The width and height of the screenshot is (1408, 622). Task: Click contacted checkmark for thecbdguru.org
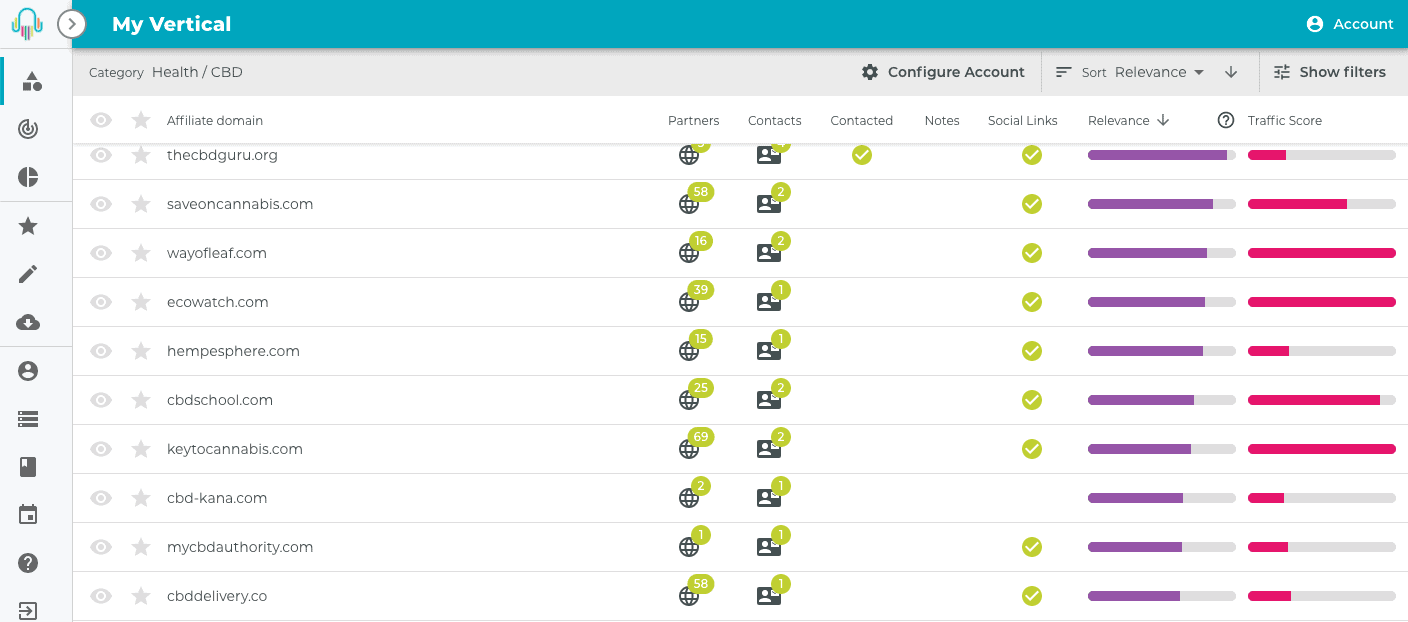[862, 155]
